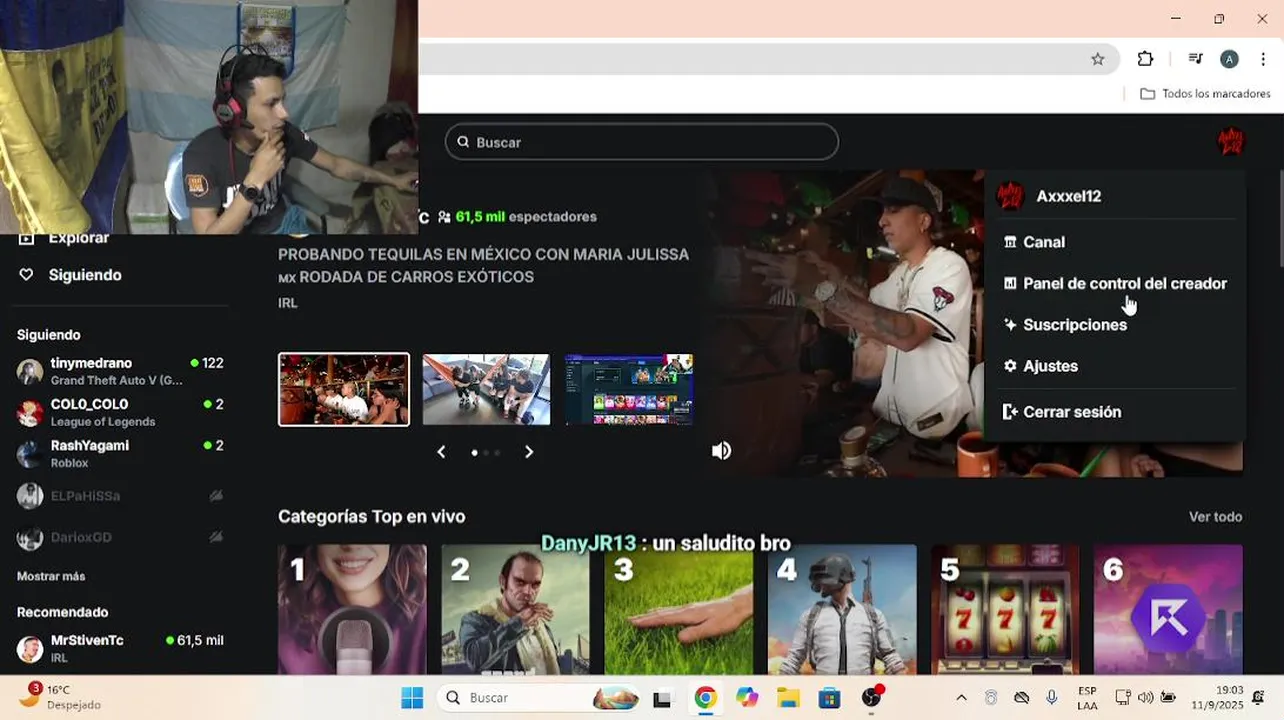This screenshot has width=1284, height=720.
Task: Open Chrome three-dot menu
Action: (x=1263, y=59)
